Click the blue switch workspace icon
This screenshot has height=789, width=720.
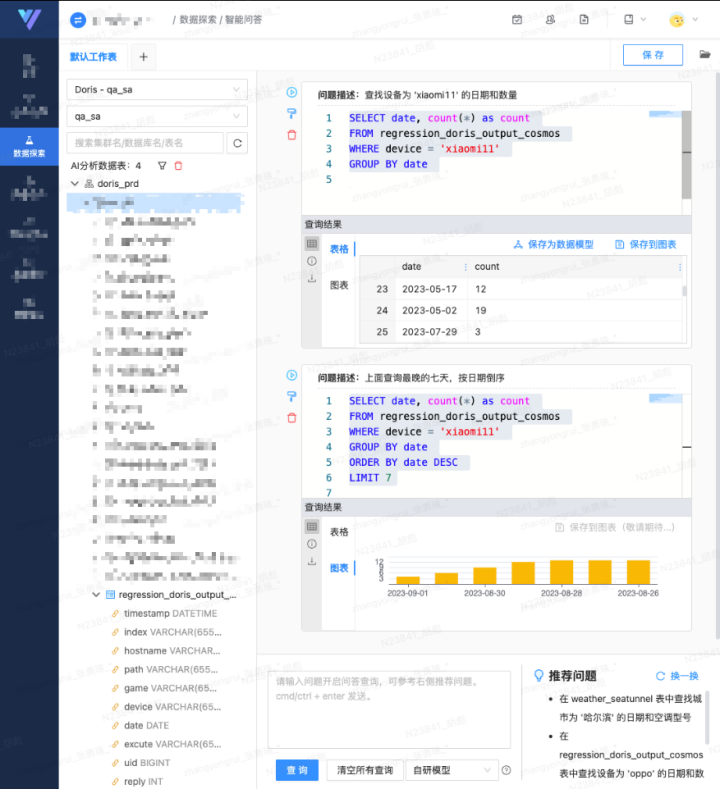tap(78, 20)
